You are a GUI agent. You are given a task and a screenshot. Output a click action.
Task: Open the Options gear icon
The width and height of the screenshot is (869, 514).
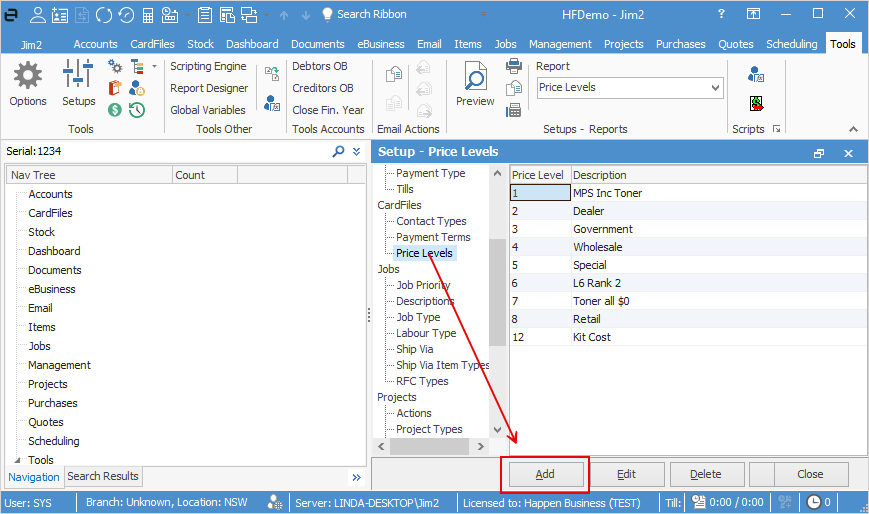coord(27,75)
